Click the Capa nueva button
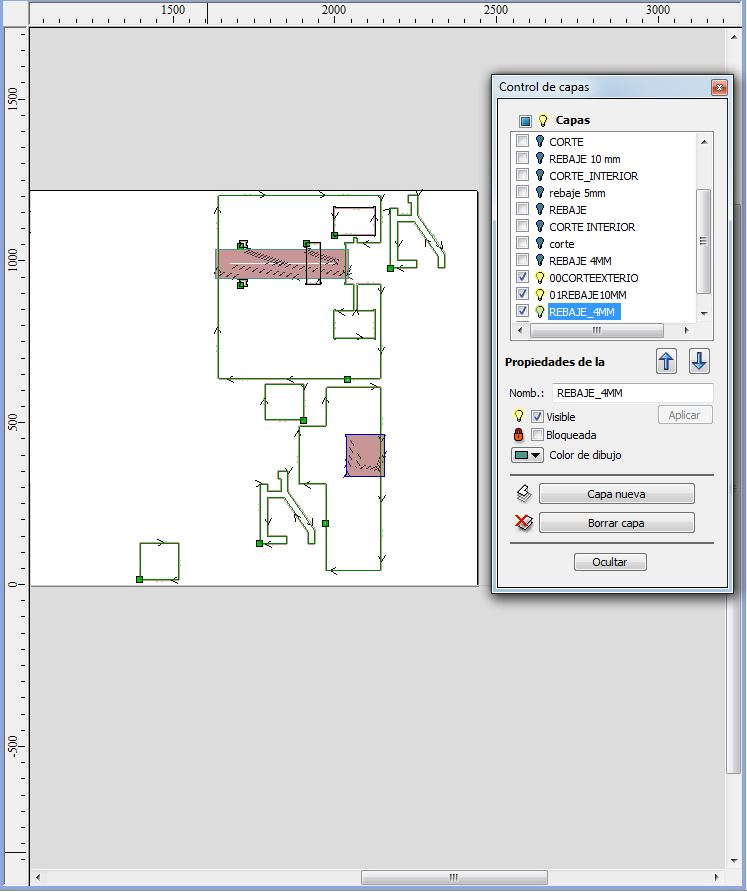 (617, 494)
